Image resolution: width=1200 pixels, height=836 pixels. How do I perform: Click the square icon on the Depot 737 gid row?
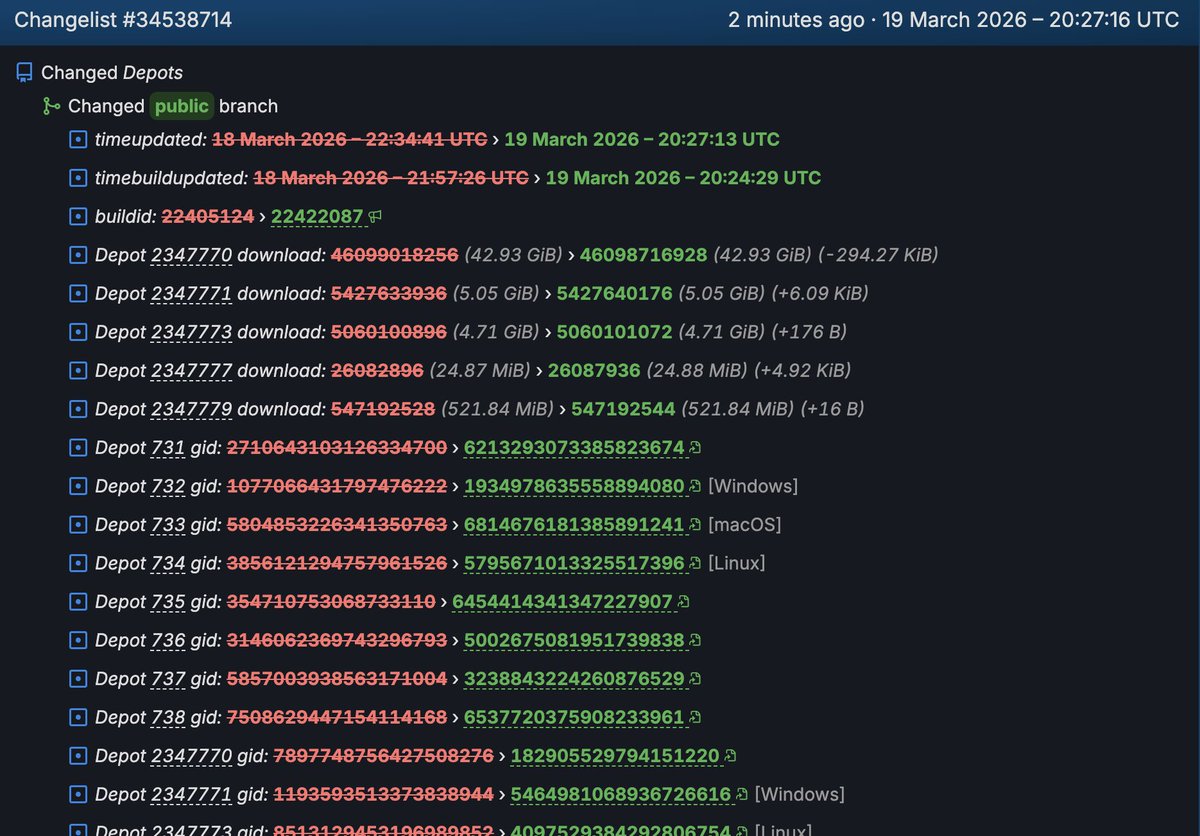(78, 678)
